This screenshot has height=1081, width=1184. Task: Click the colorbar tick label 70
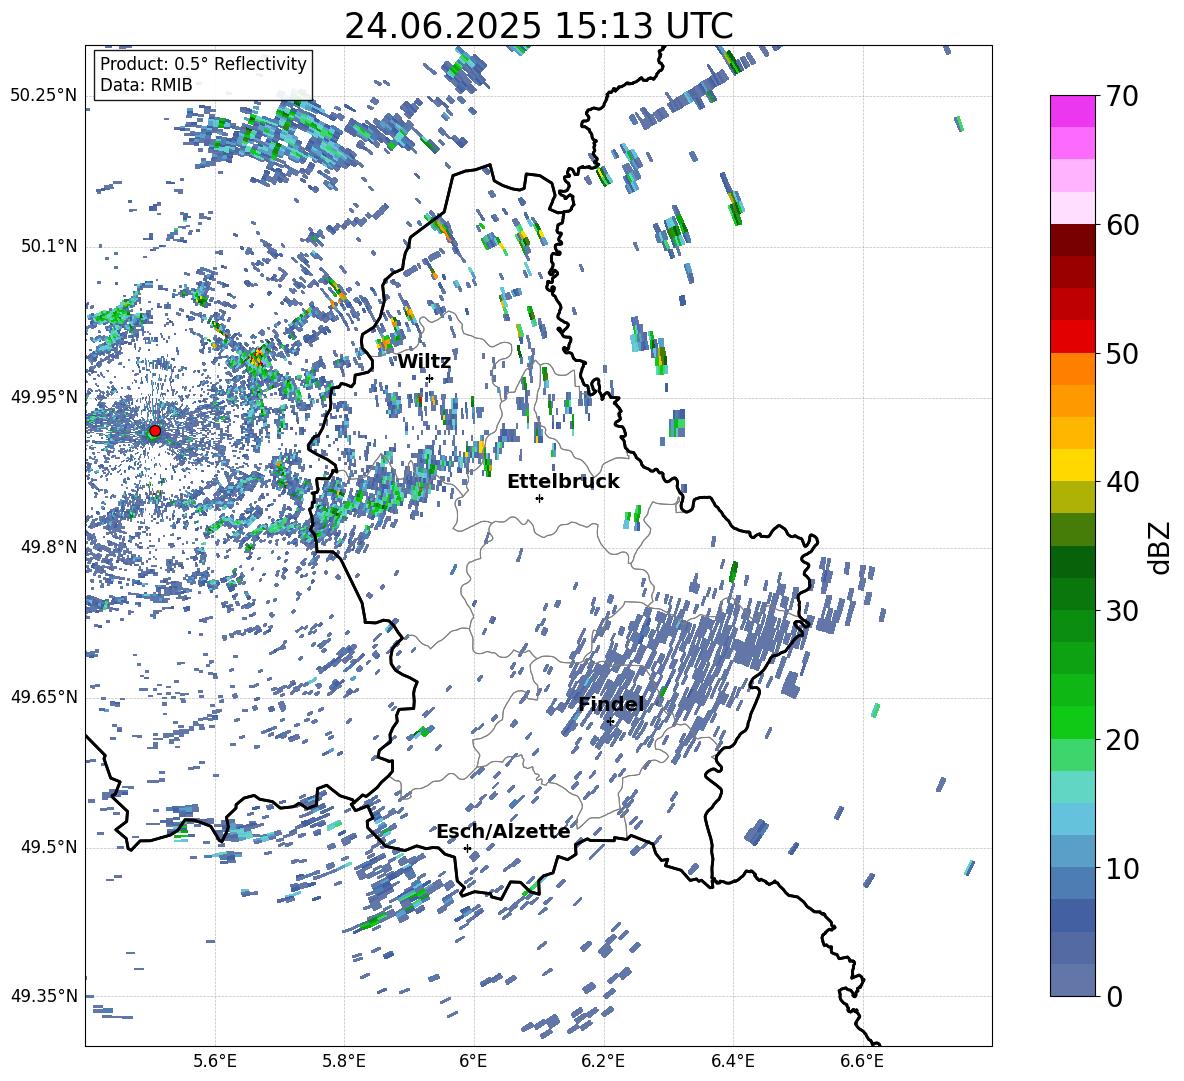[x=1122, y=97]
